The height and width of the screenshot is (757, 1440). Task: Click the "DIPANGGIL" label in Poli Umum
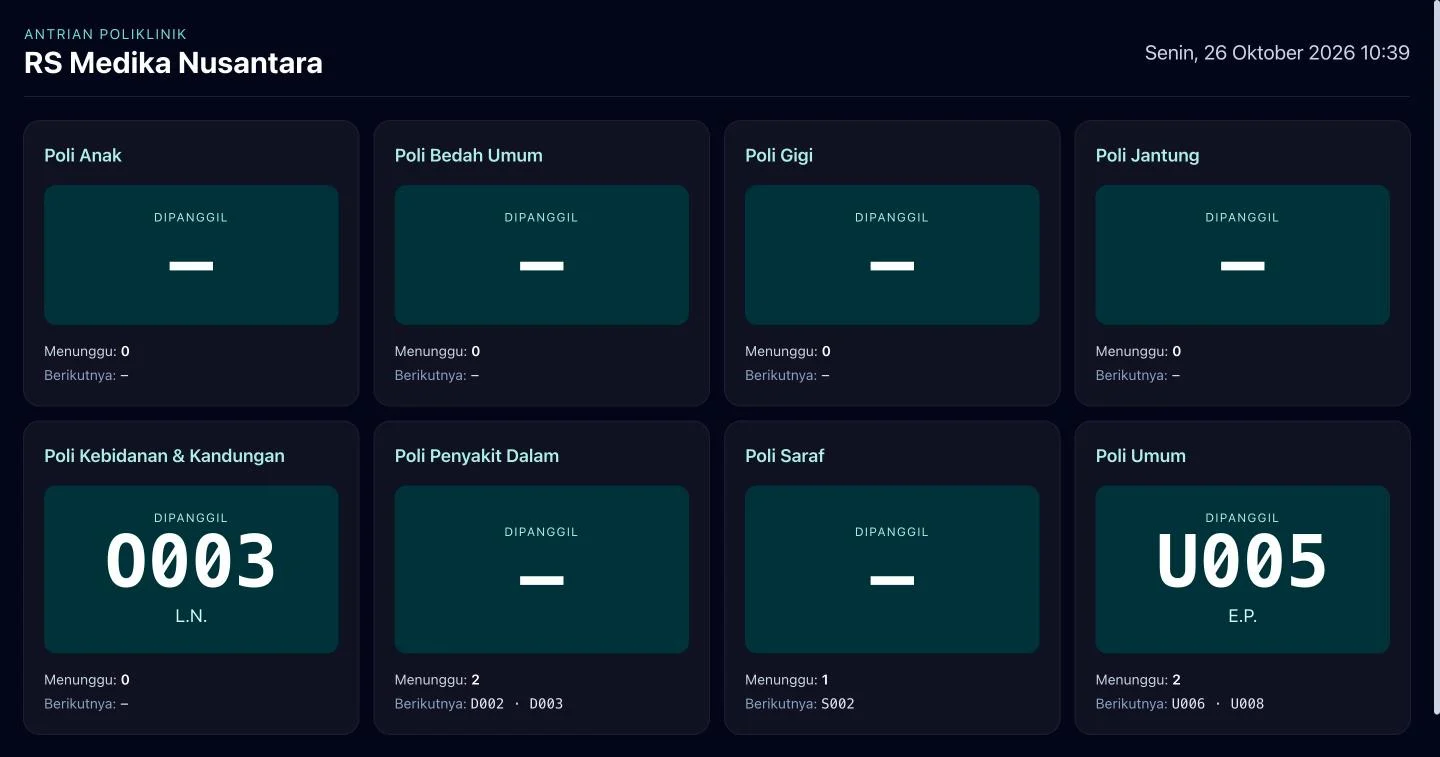coord(1242,518)
